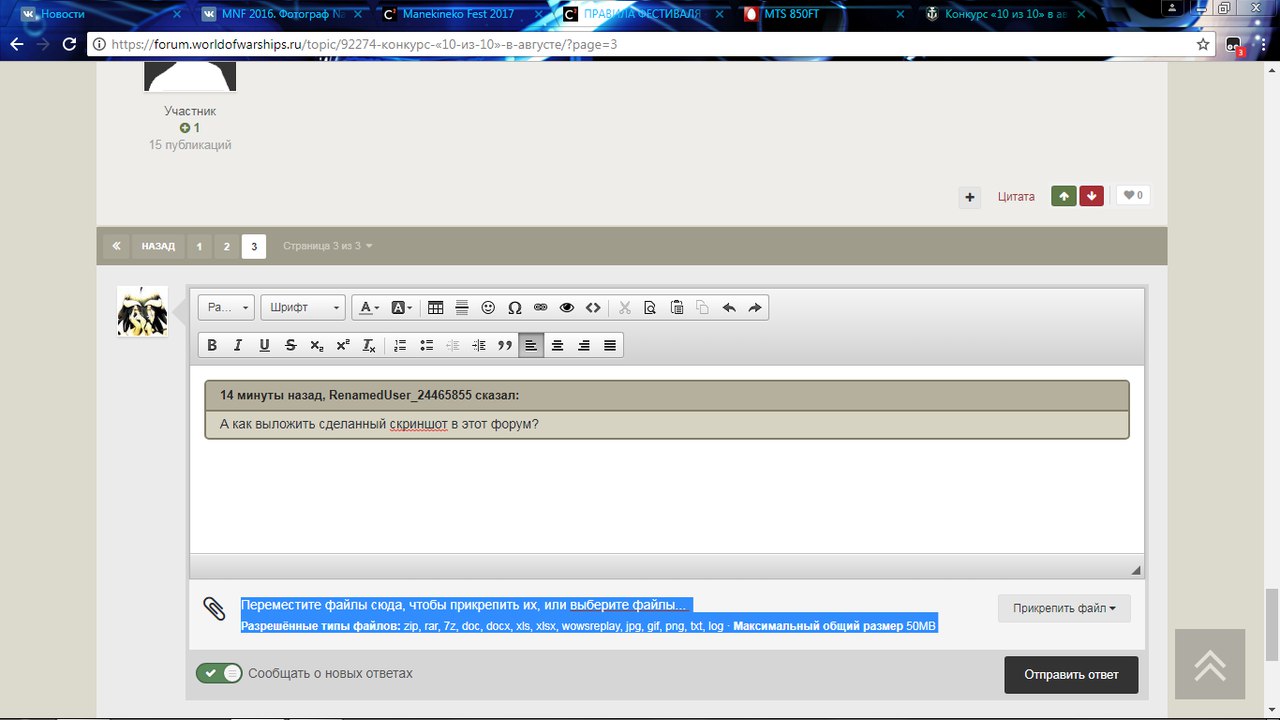Disable the "Сообщать о новых ответах" switch
Viewport: 1280px width, 720px height.
pos(219,673)
